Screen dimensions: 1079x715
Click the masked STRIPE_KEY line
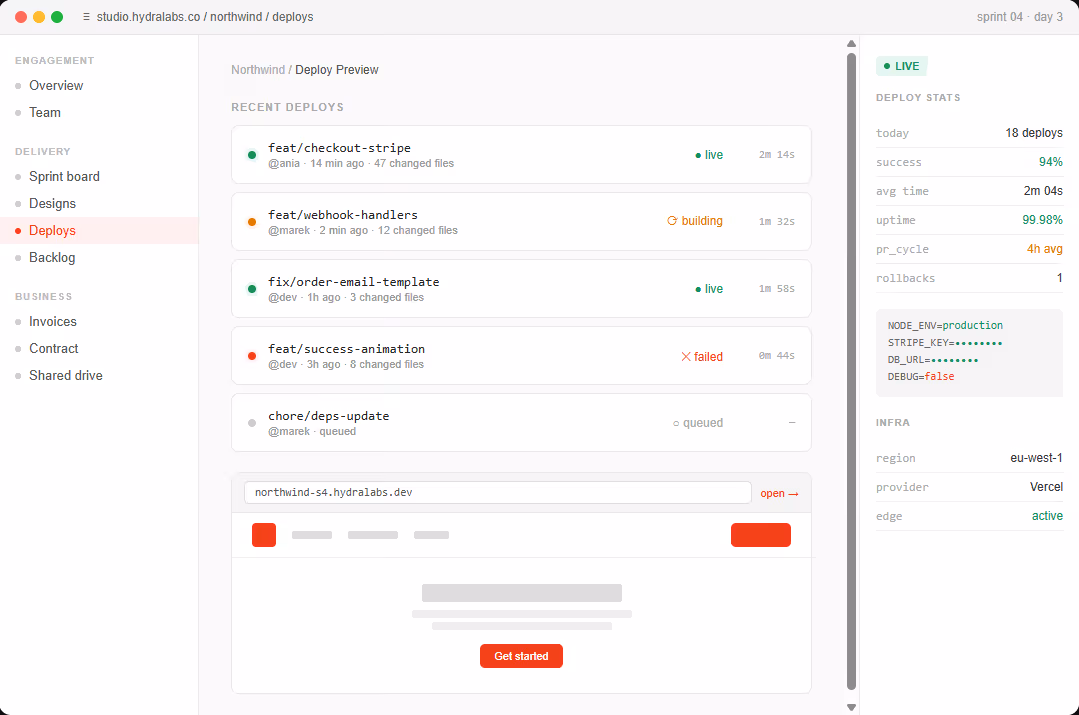point(945,343)
